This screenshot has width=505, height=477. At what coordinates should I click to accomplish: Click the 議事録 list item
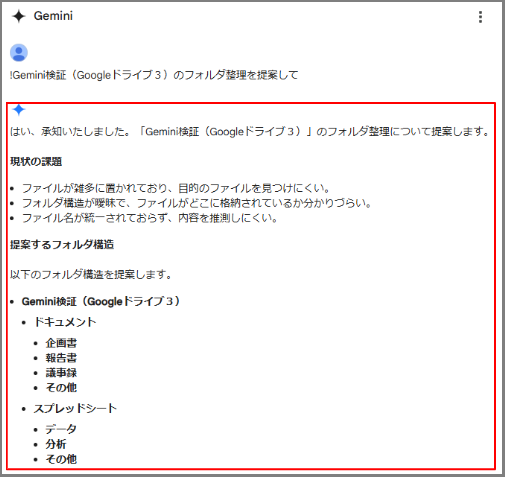pyautogui.click(x=61, y=373)
